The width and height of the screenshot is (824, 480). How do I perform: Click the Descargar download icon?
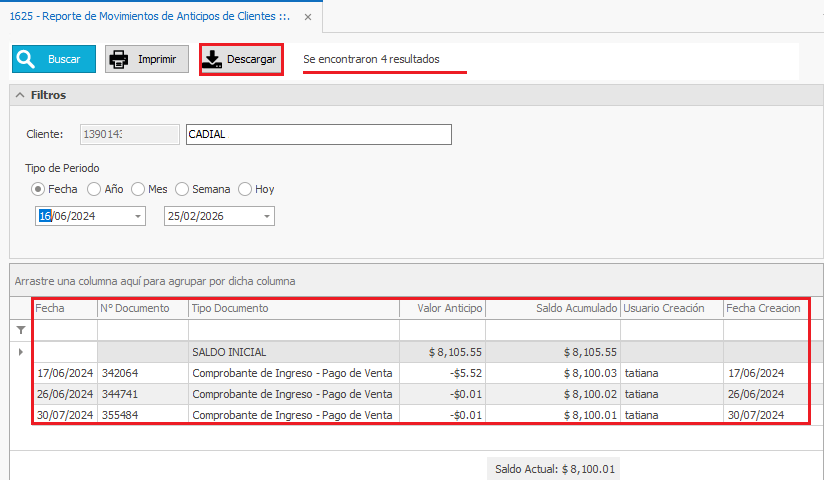213,60
